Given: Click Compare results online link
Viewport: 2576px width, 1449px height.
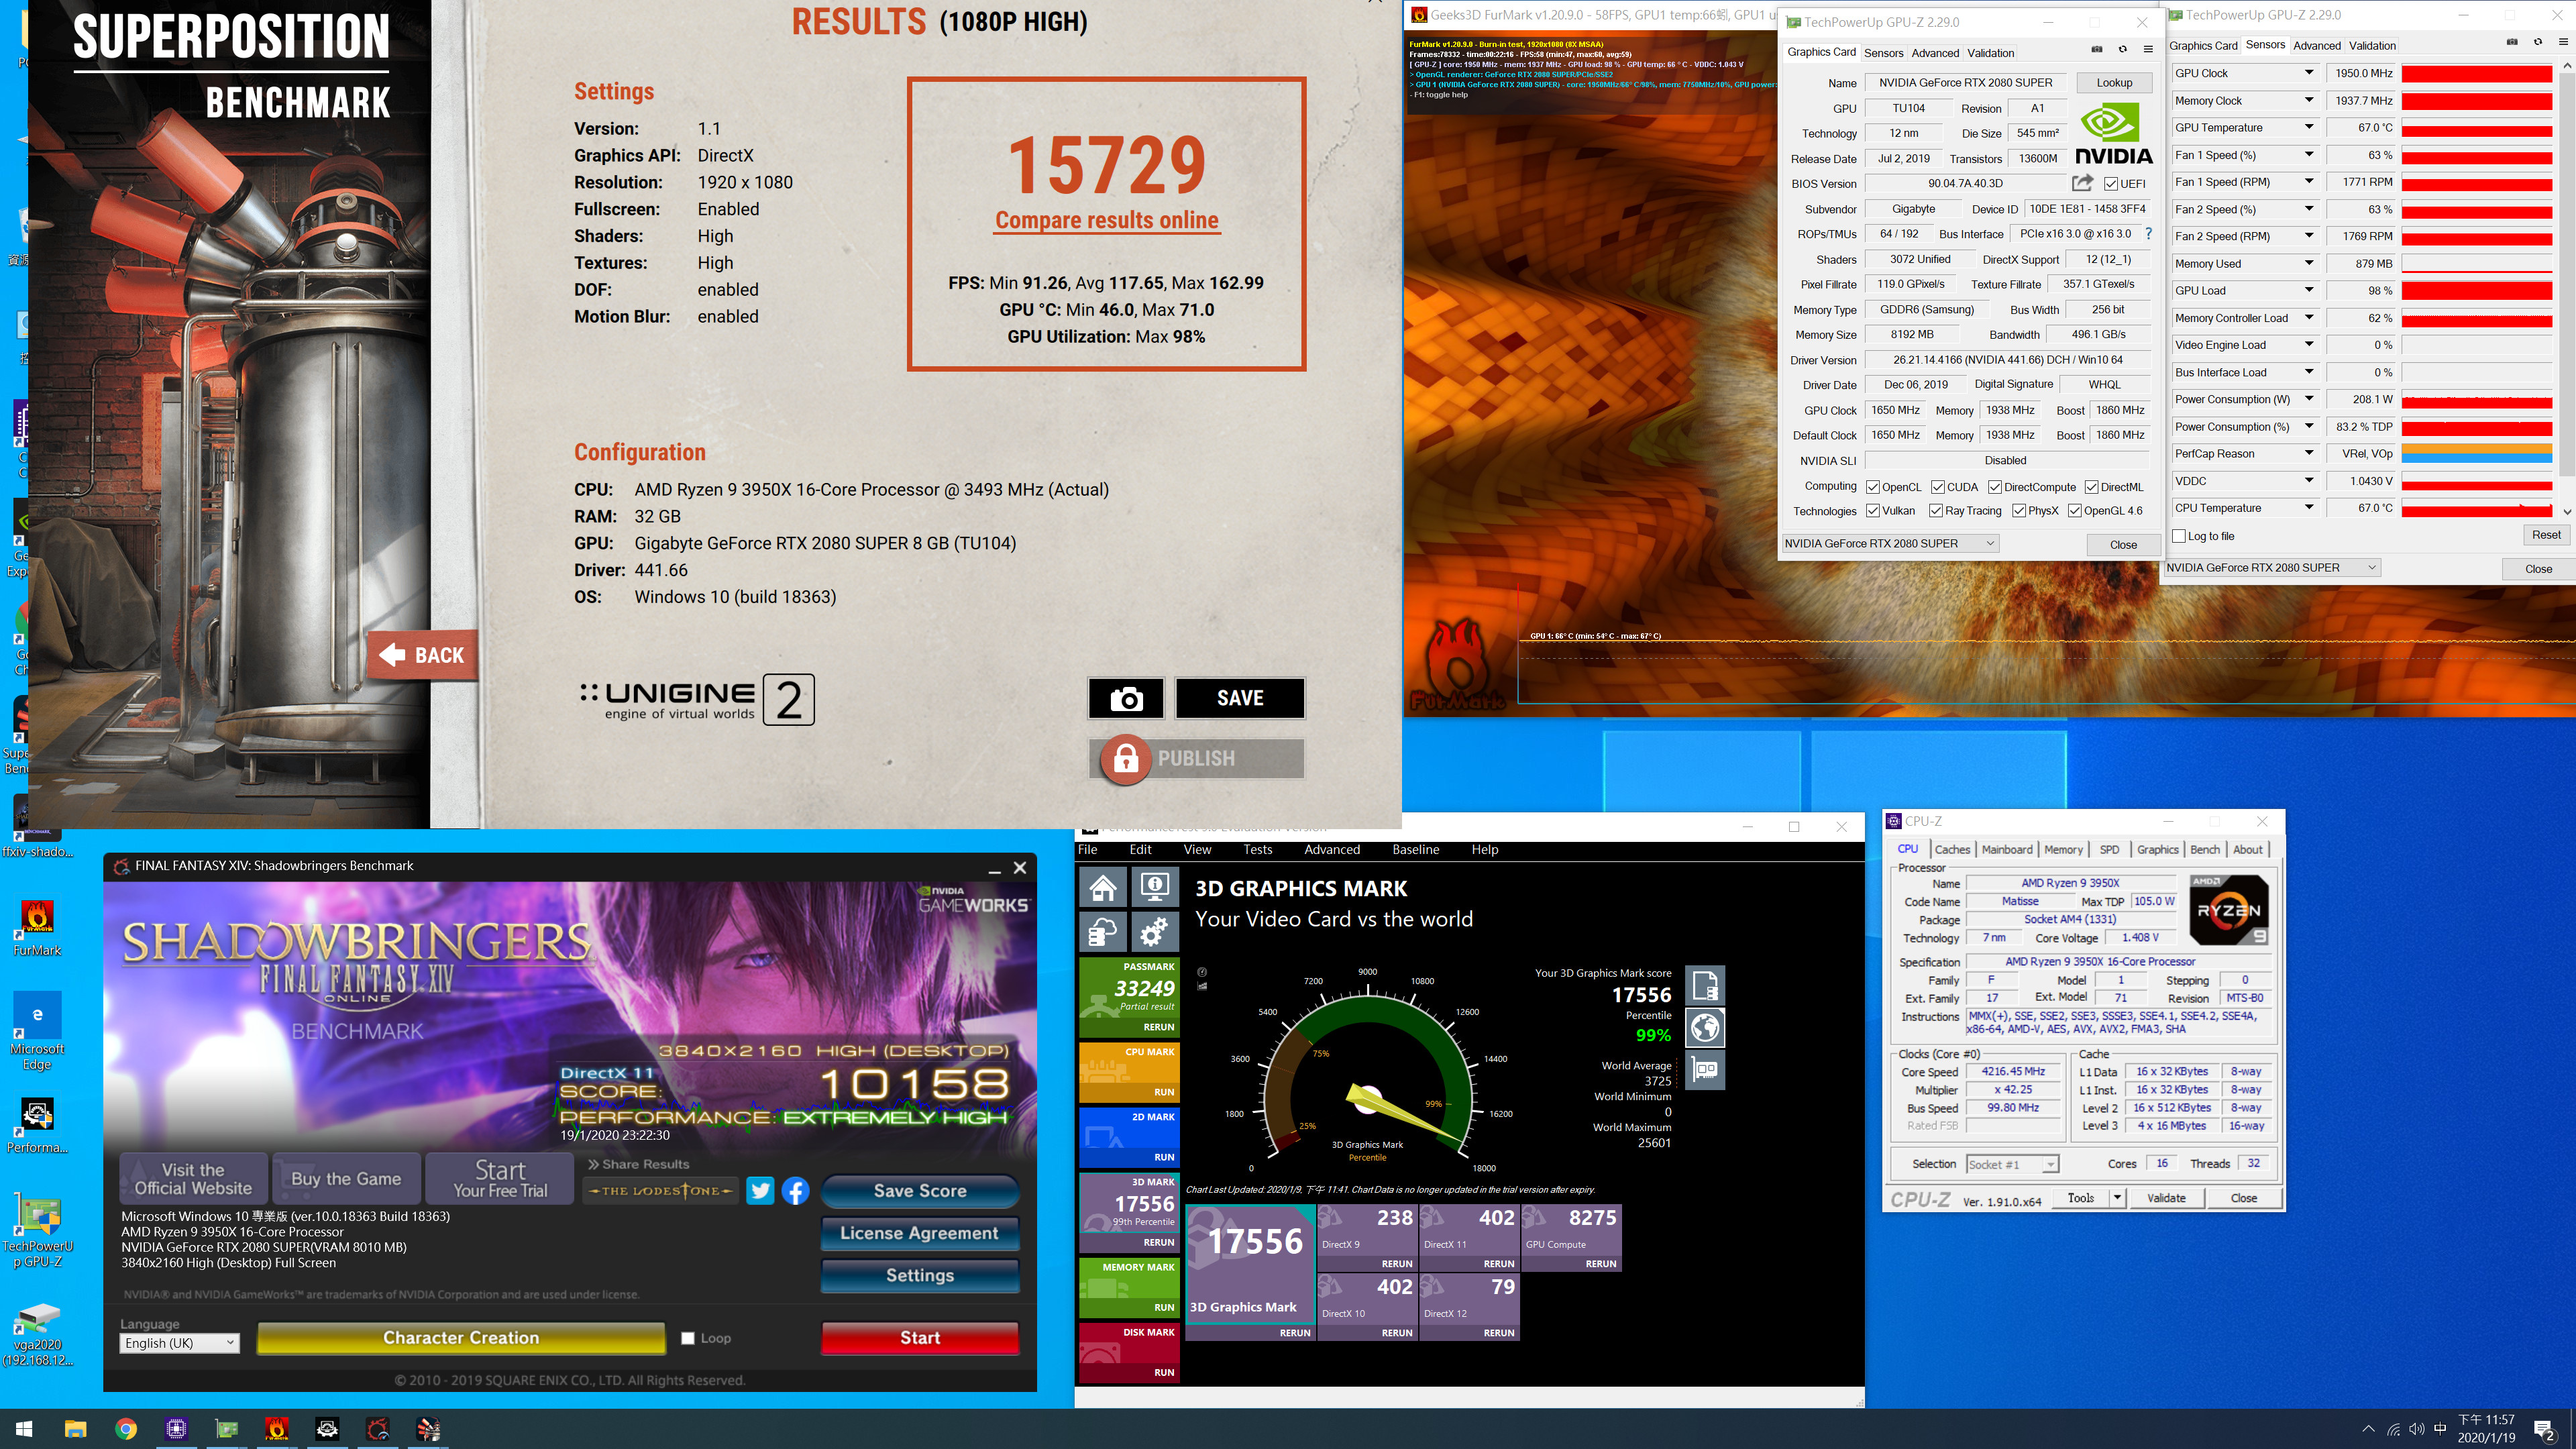Looking at the screenshot, I should tap(1106, 221).
